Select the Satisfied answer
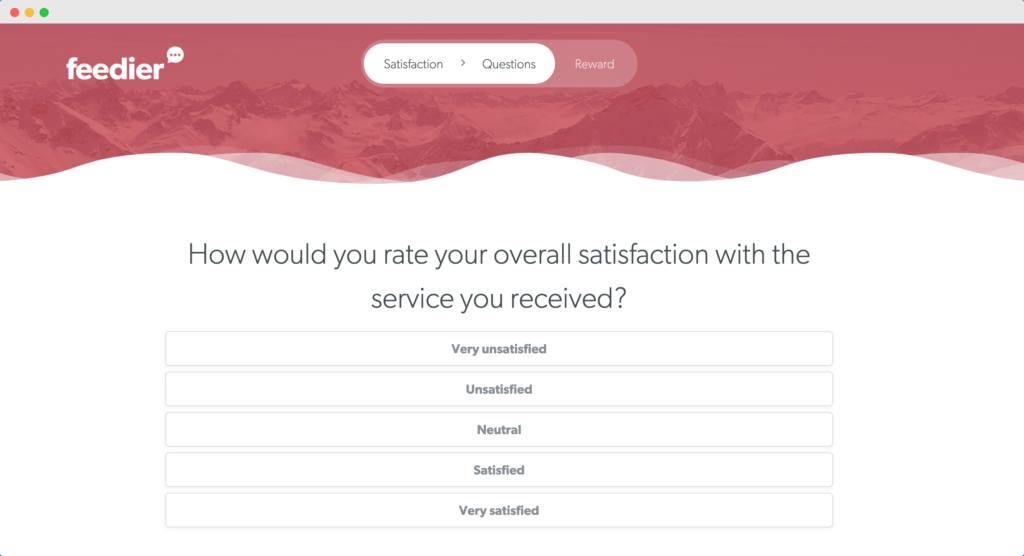The height and width of the screenshot is (556, 1024). click(x=499, y=470)
